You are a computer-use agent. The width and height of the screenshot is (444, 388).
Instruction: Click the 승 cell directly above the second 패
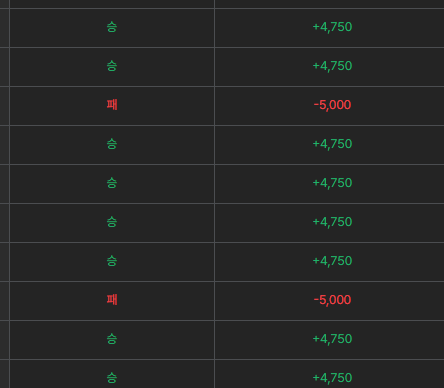[x=112, y=262]
